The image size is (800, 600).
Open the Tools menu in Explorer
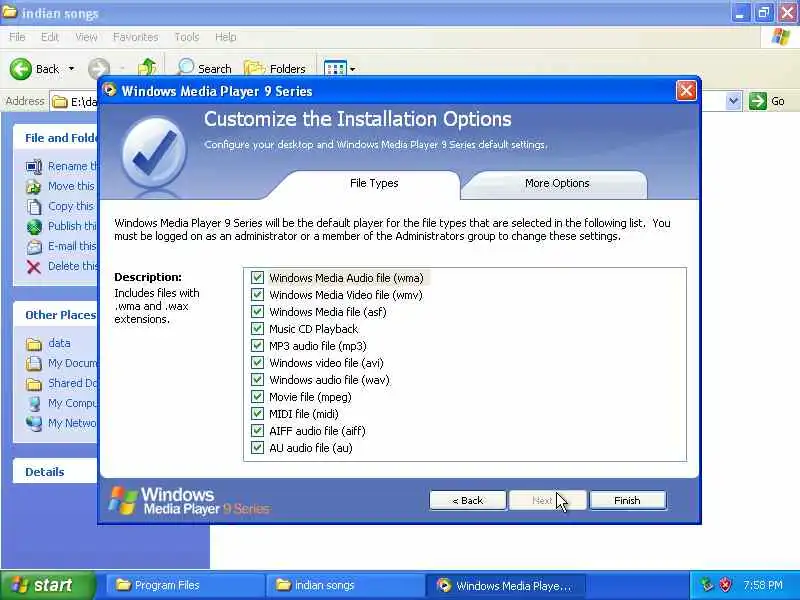(187, 37)
